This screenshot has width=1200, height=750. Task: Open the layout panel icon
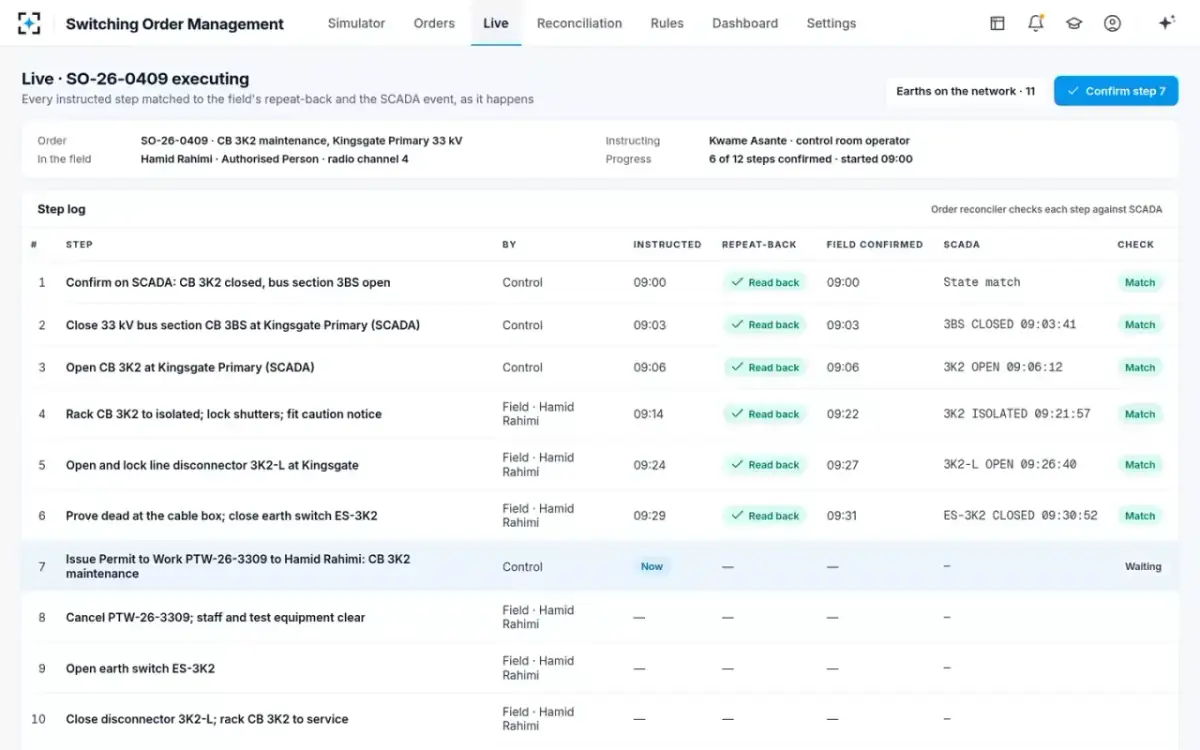[x=997, y=23]
